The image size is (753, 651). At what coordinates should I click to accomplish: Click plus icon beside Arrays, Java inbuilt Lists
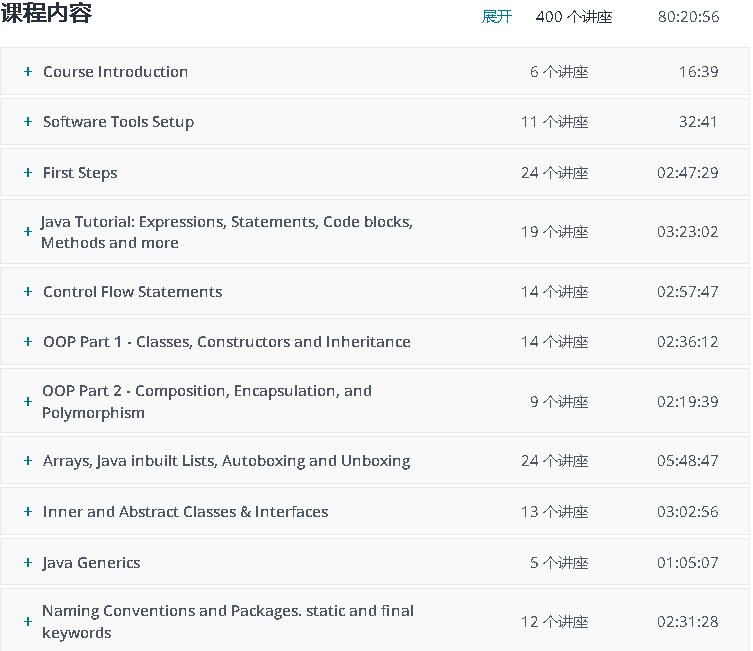tap(28, 461)
